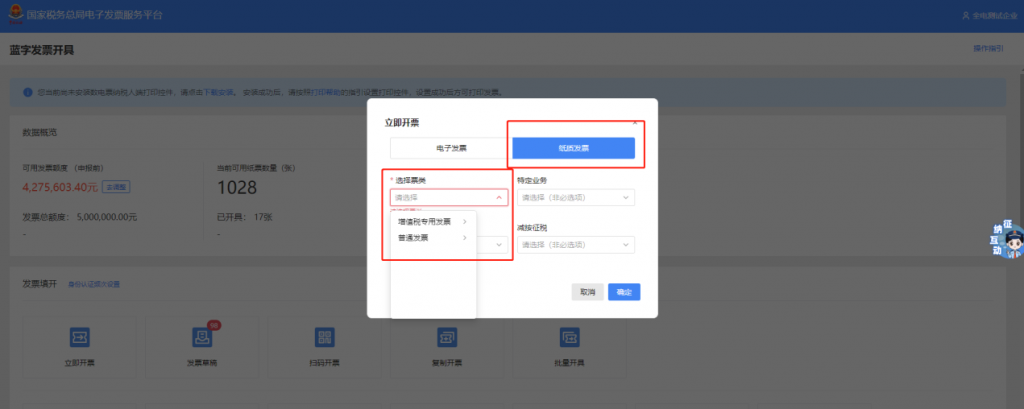Click the 蓝字发票开具 page heading
The height and width of the screenshot is (409, 1024).
click(x=42, y=50)
